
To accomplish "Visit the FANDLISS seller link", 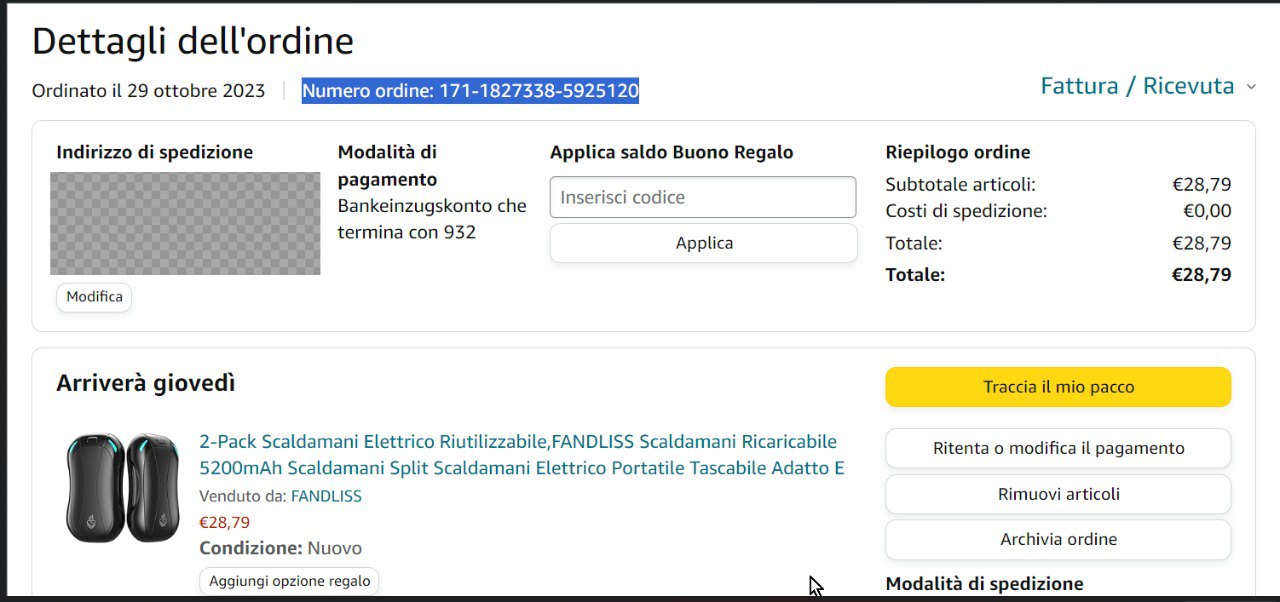I will pos(326,496).
